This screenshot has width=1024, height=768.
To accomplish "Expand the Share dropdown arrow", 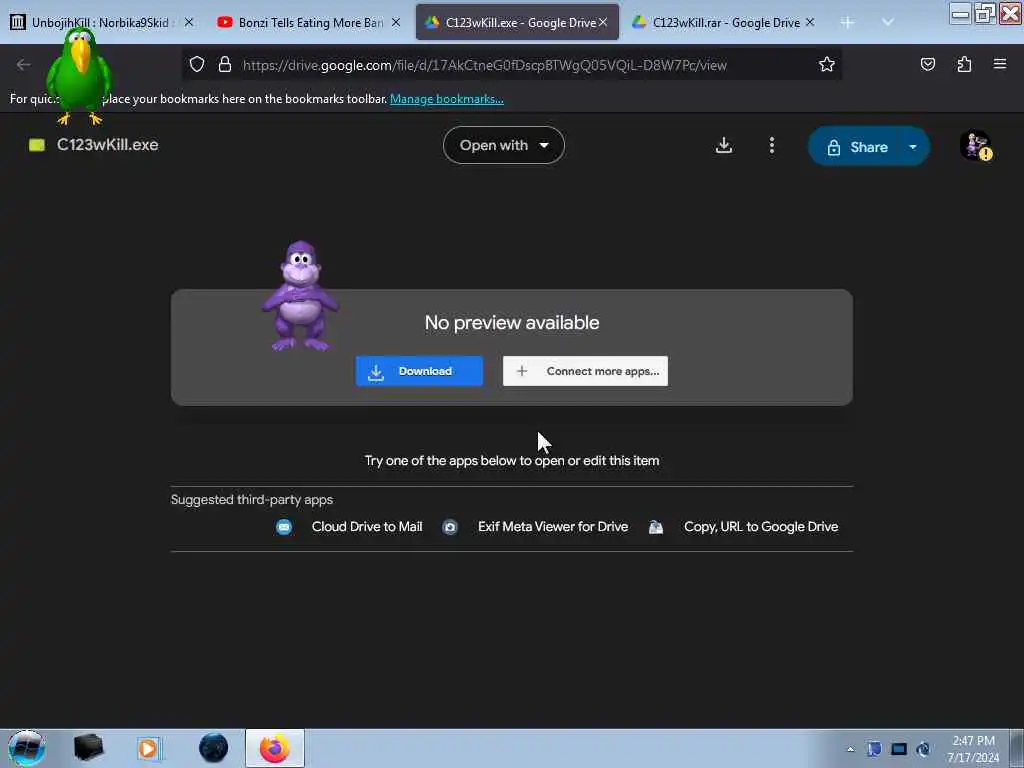I will click(913, 147).
